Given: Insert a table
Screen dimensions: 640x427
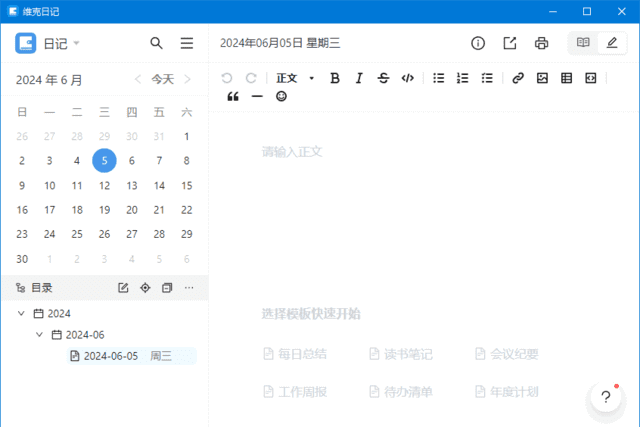Looking at the screenshot, I should click(567, 78).
